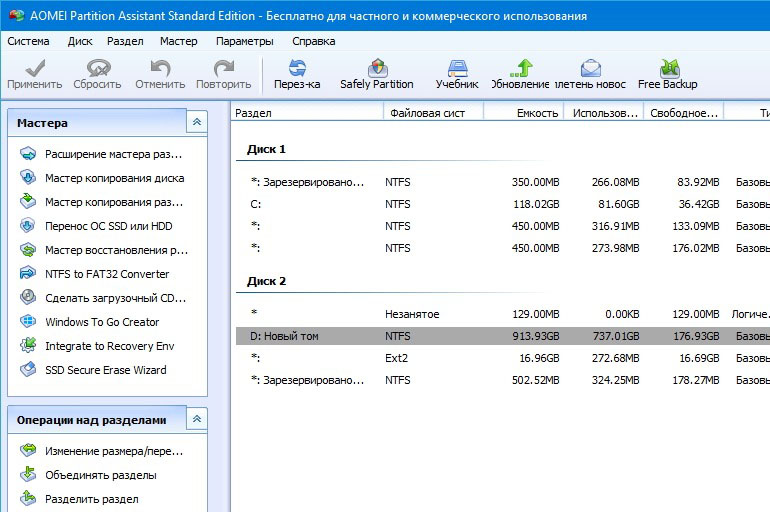The height and width of the screenshot is (512, 770).
Task: Select the partition with 273.98MB used
Action: pos(503,248)
